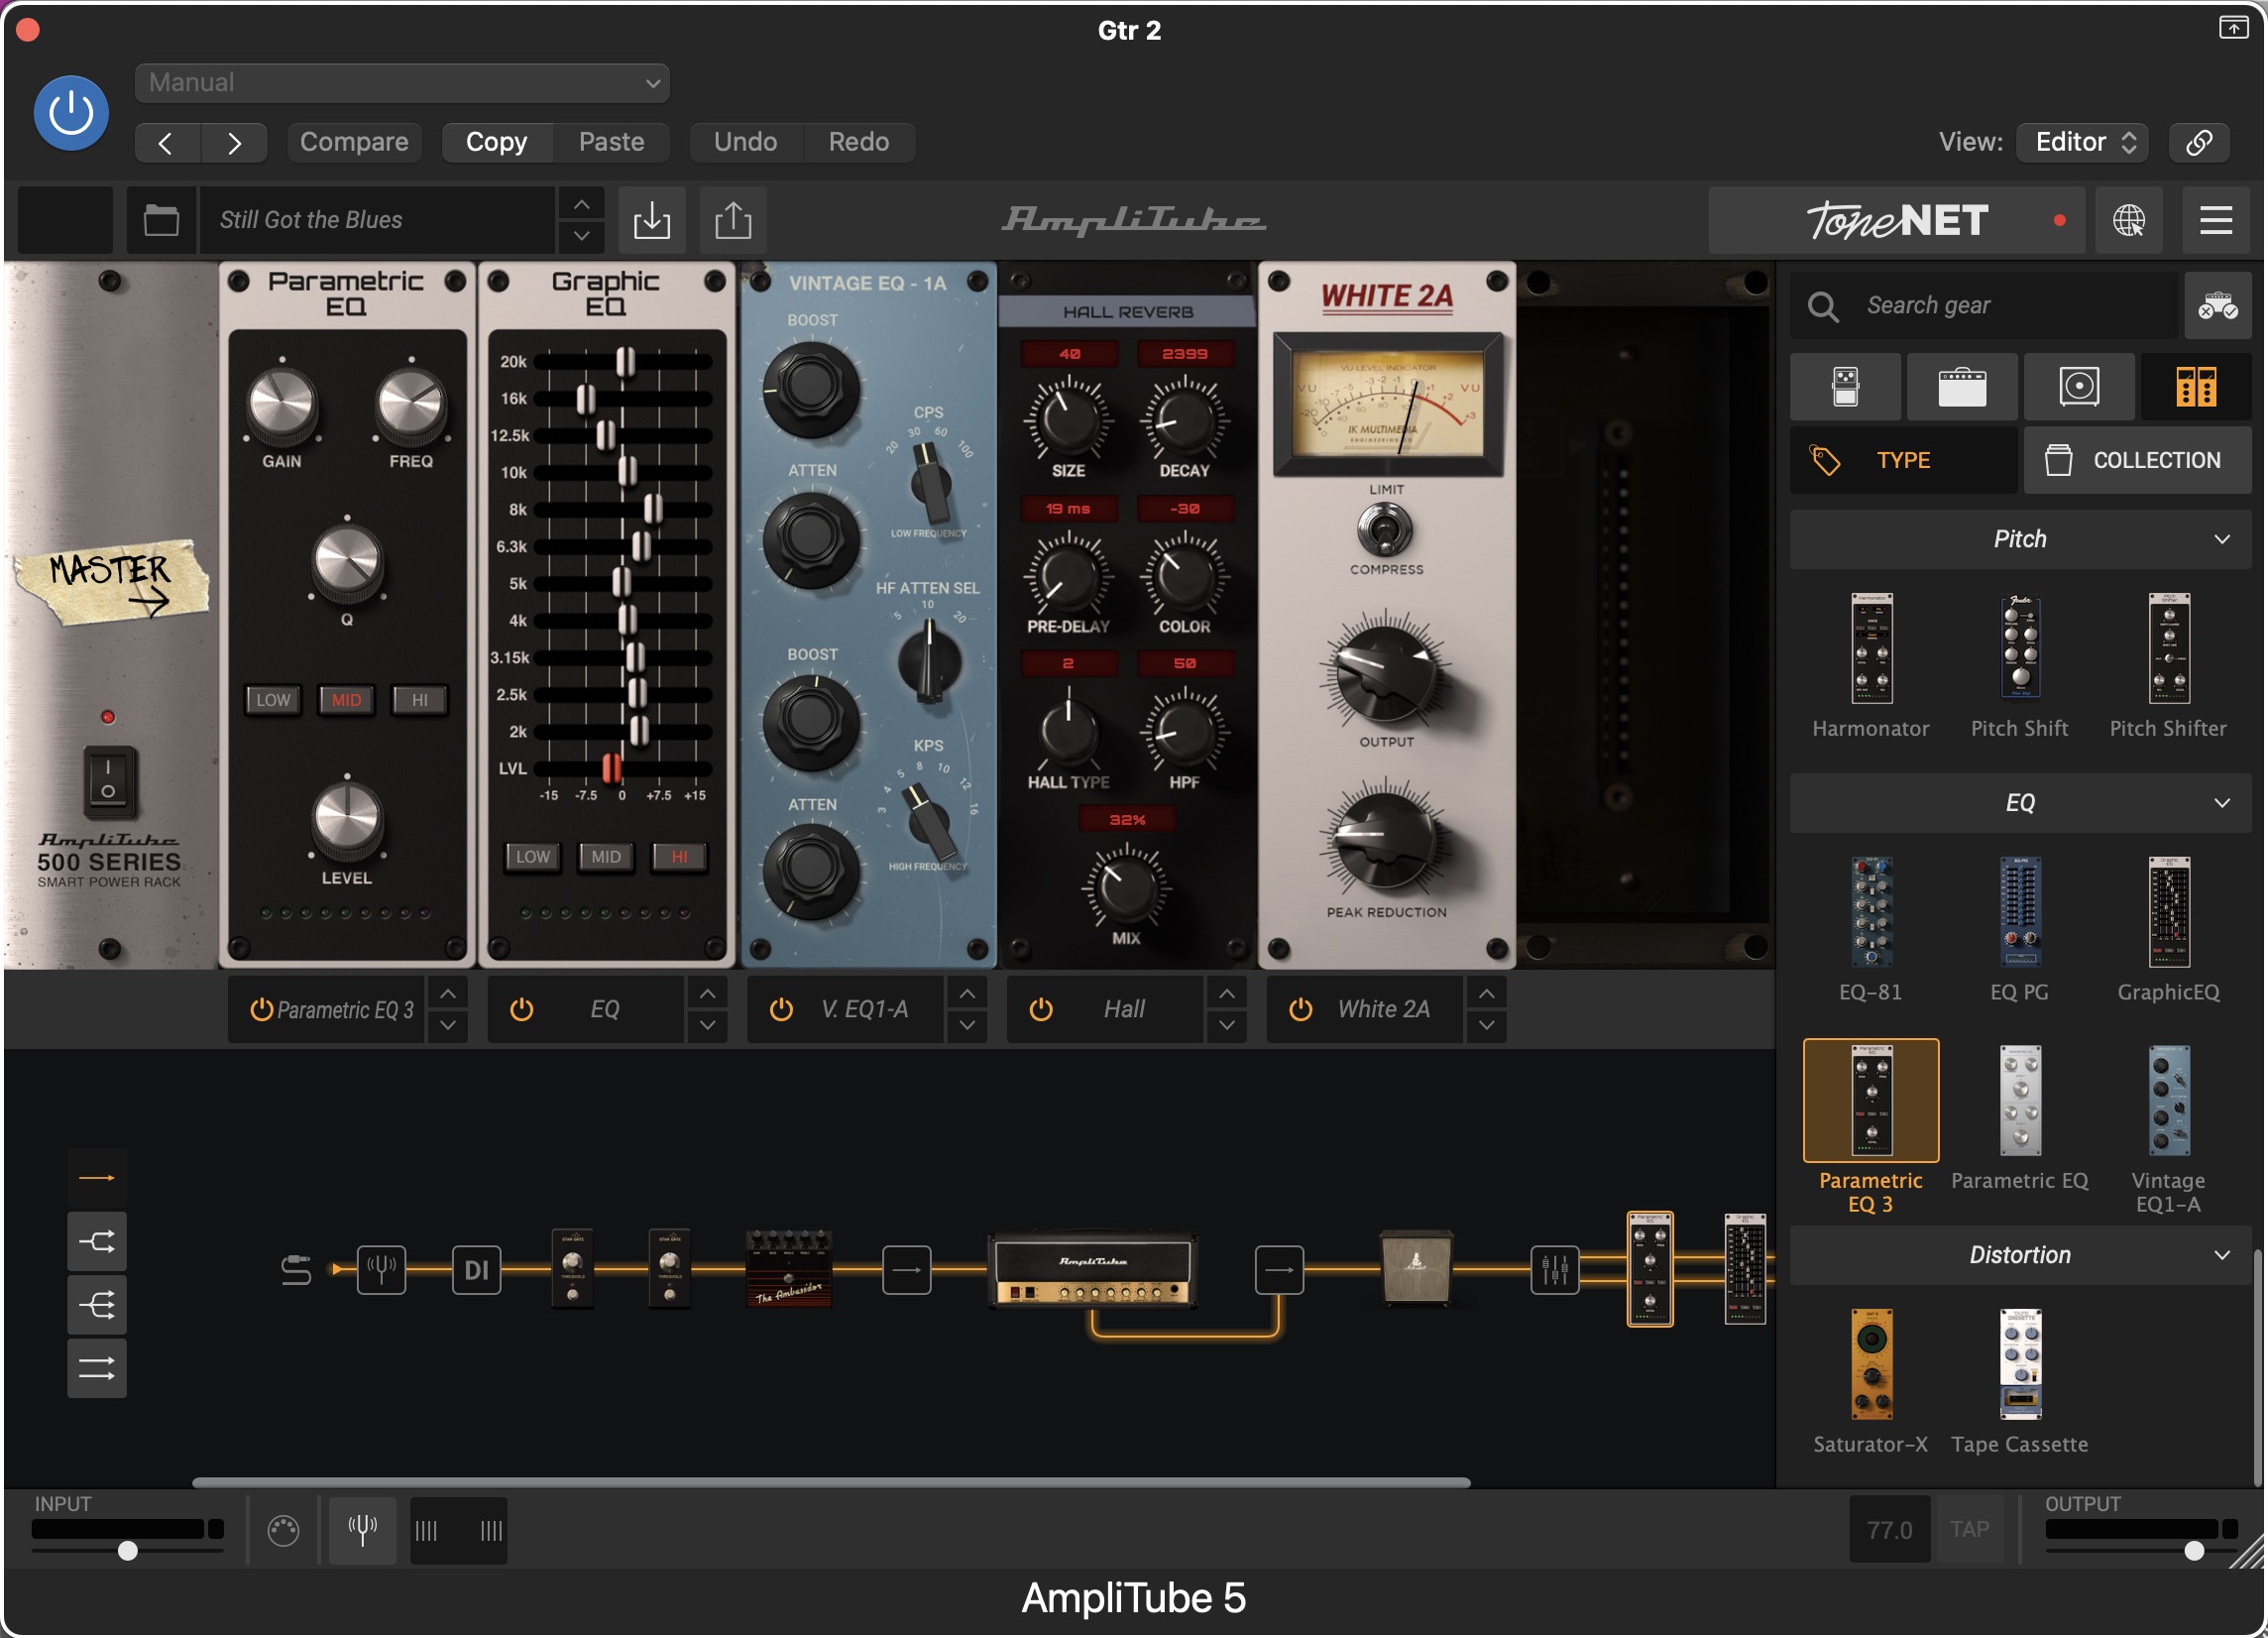Select the amp gear category icon
The image size is (2268, 1638).
coord(1962,387)
